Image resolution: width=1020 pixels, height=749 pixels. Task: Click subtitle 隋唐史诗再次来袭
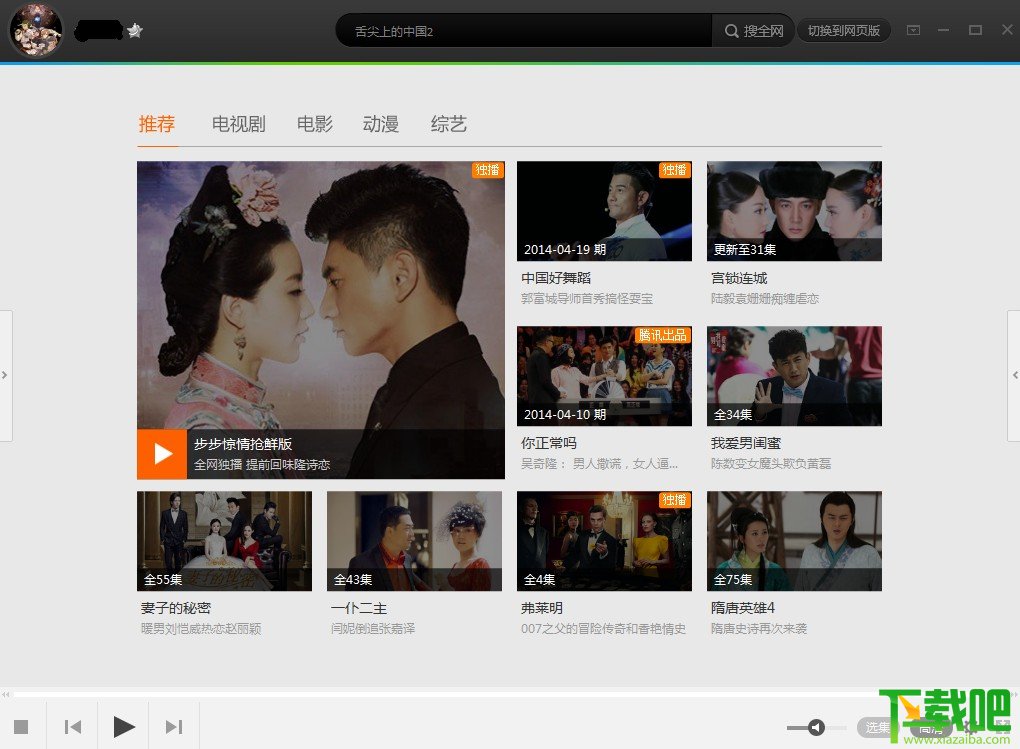[x=758, y=629]
